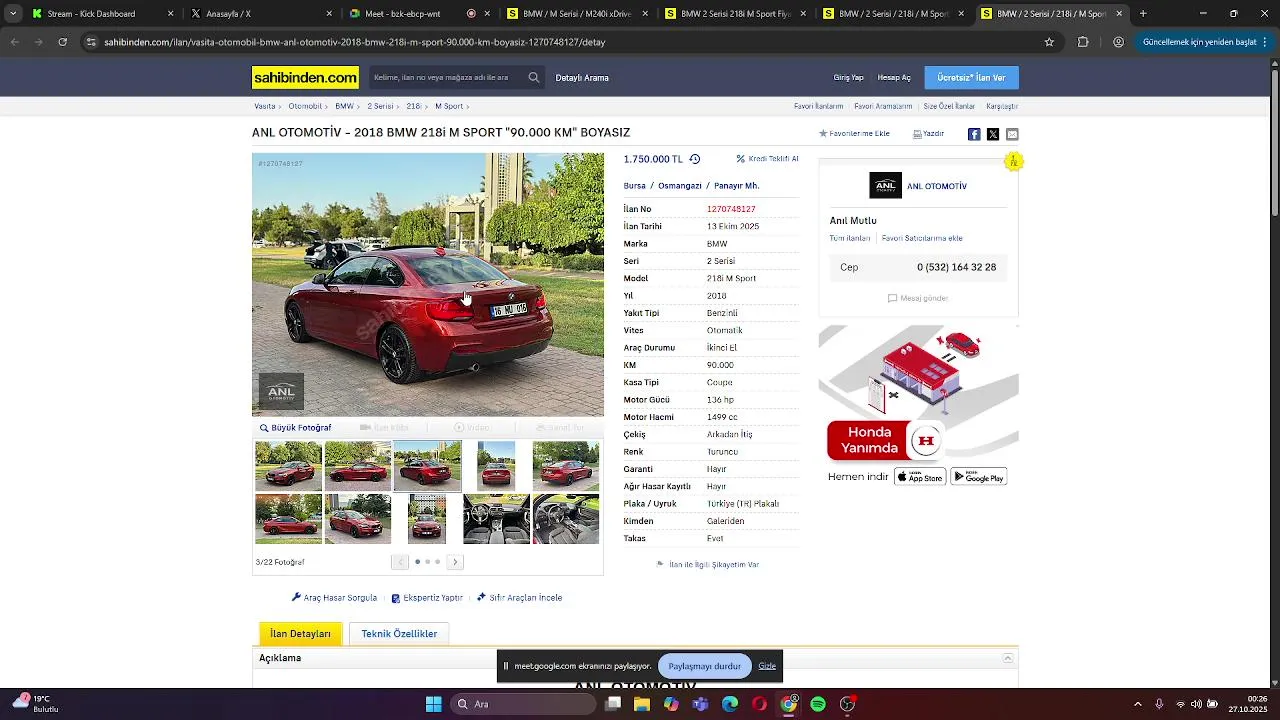Viewport: 1280px width, 720px height.
Task: Click the main BMW photo
Action: click(x=428, y=284)
